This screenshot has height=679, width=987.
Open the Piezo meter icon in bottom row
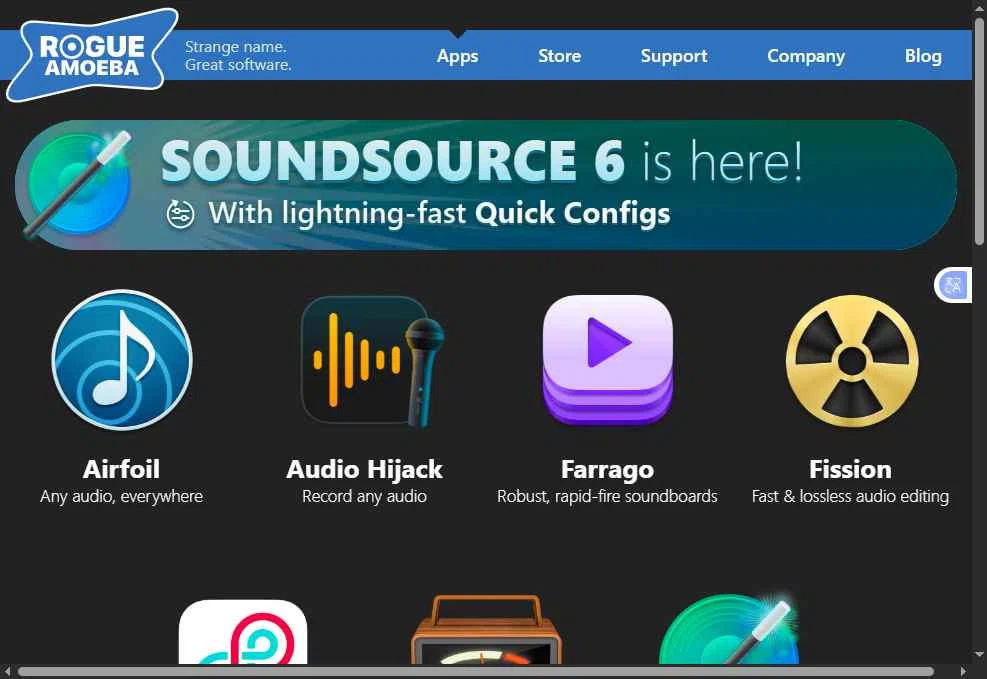[486, 630]
